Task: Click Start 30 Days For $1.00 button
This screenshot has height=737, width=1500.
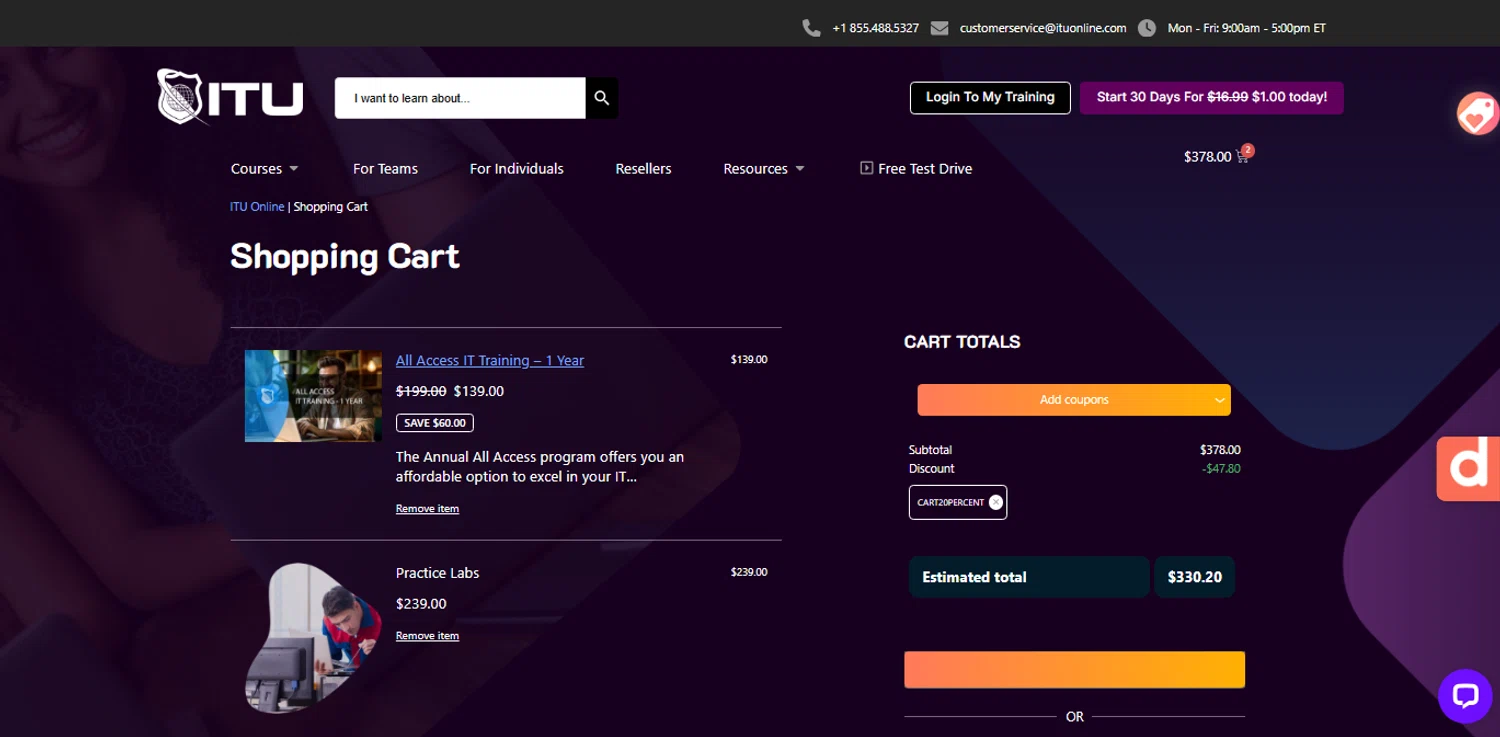Action: [x=1211, y=97]
